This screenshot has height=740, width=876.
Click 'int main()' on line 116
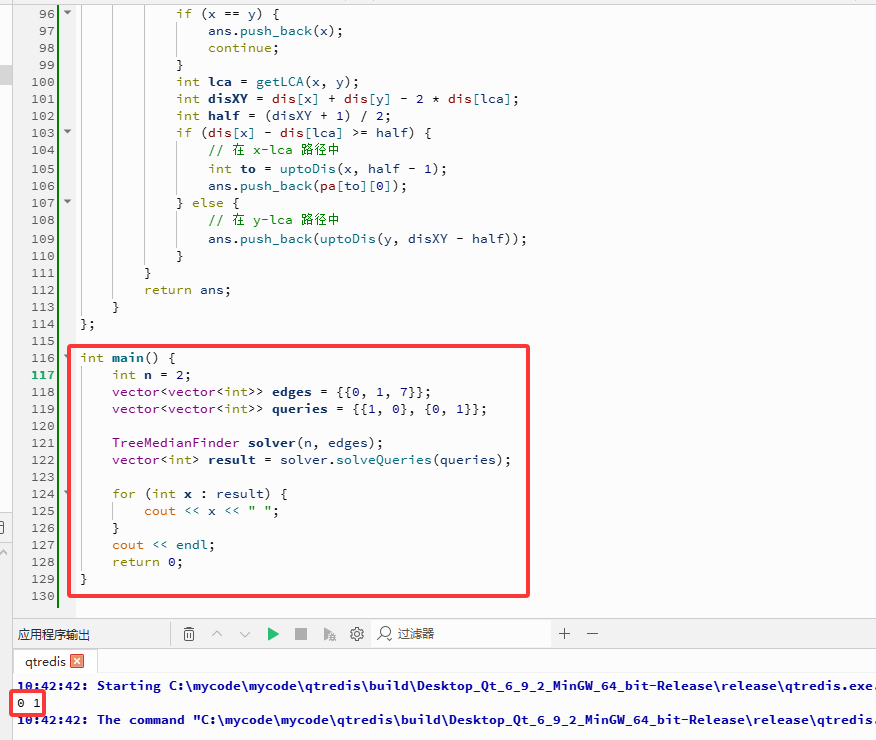(119, 358)
